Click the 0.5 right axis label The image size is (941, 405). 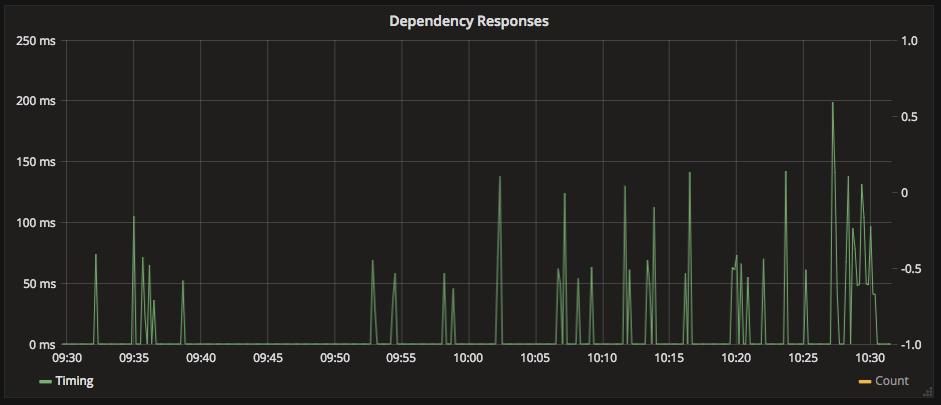(909, 116)
